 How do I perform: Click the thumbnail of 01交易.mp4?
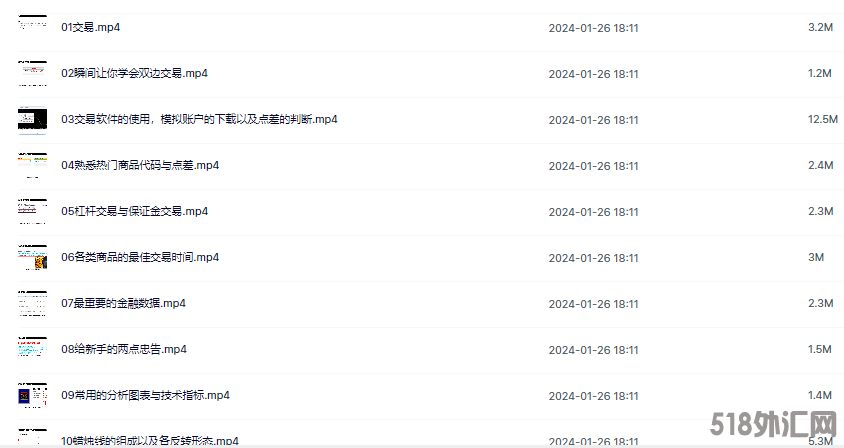coord(32,27)
